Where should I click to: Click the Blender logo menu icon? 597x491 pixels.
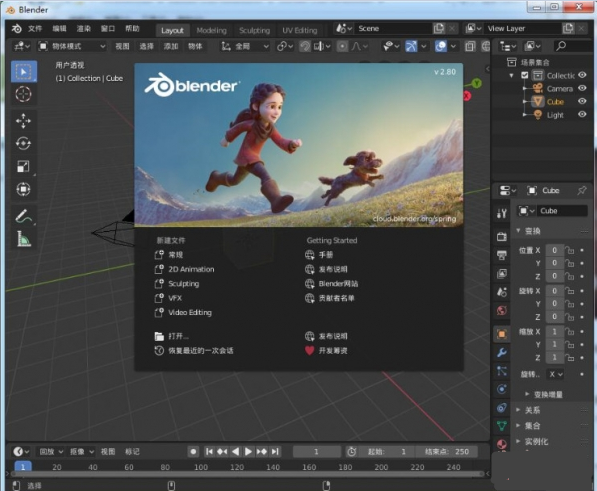pos(16,29)
